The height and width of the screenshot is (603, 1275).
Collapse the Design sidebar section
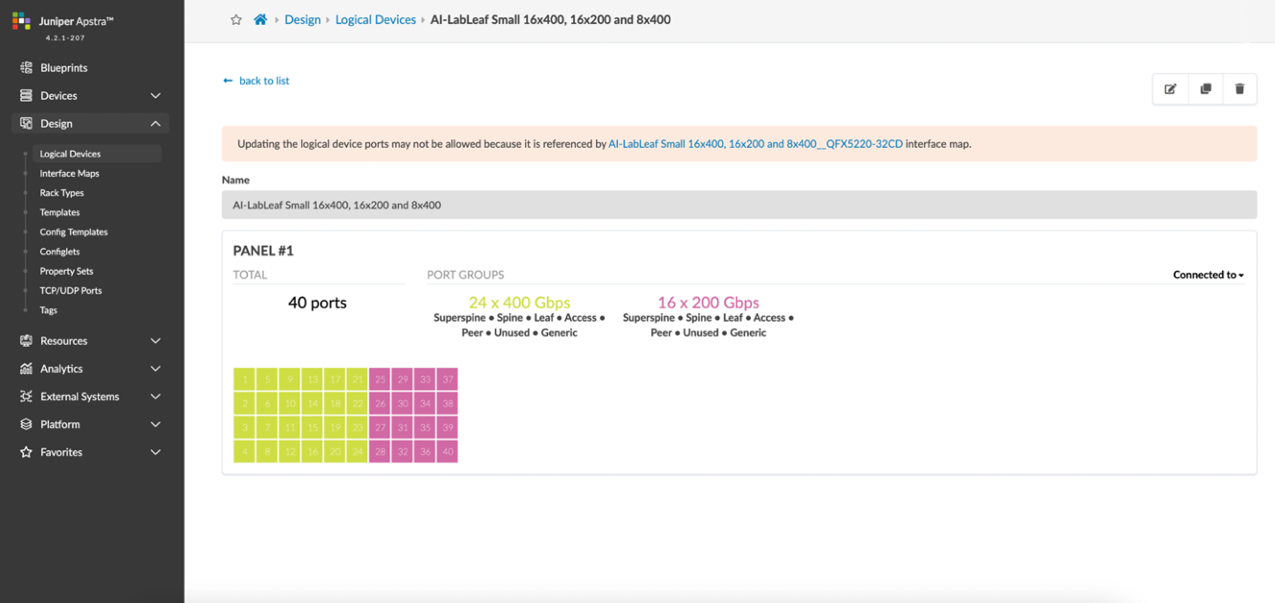[x=155, y=124]
